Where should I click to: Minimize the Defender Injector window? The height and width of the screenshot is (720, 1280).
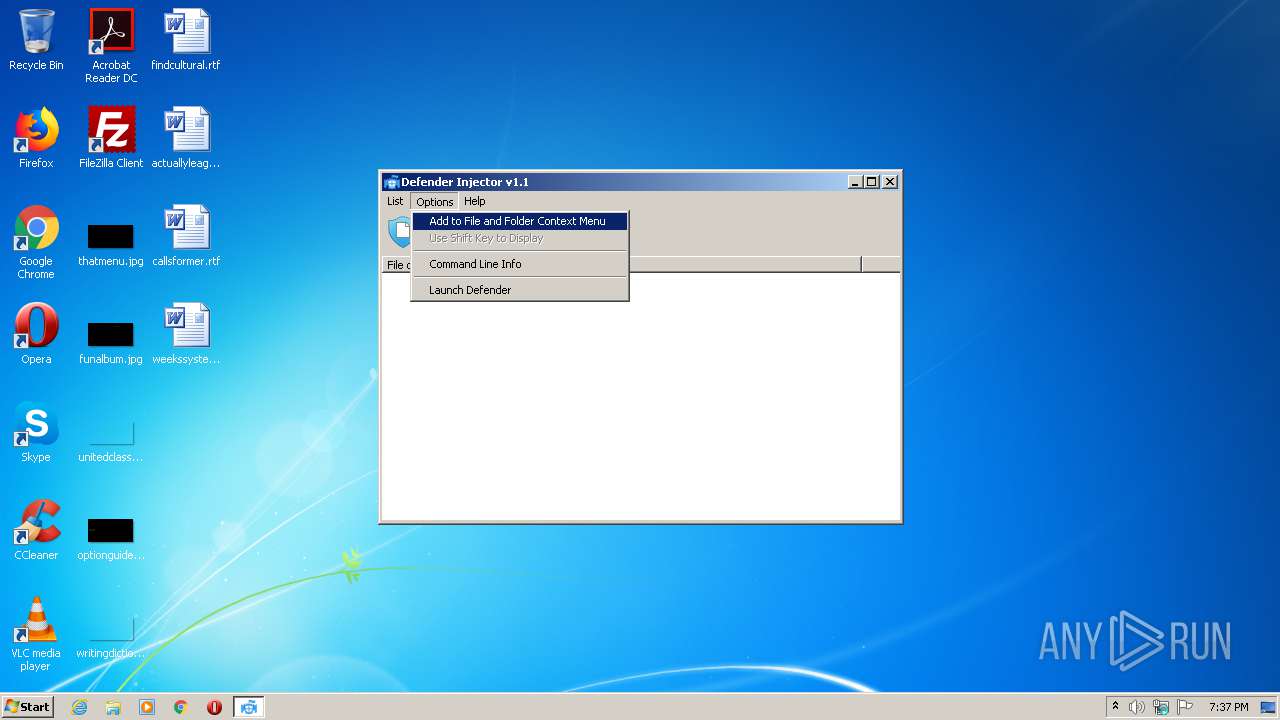(x=856, y=182)
